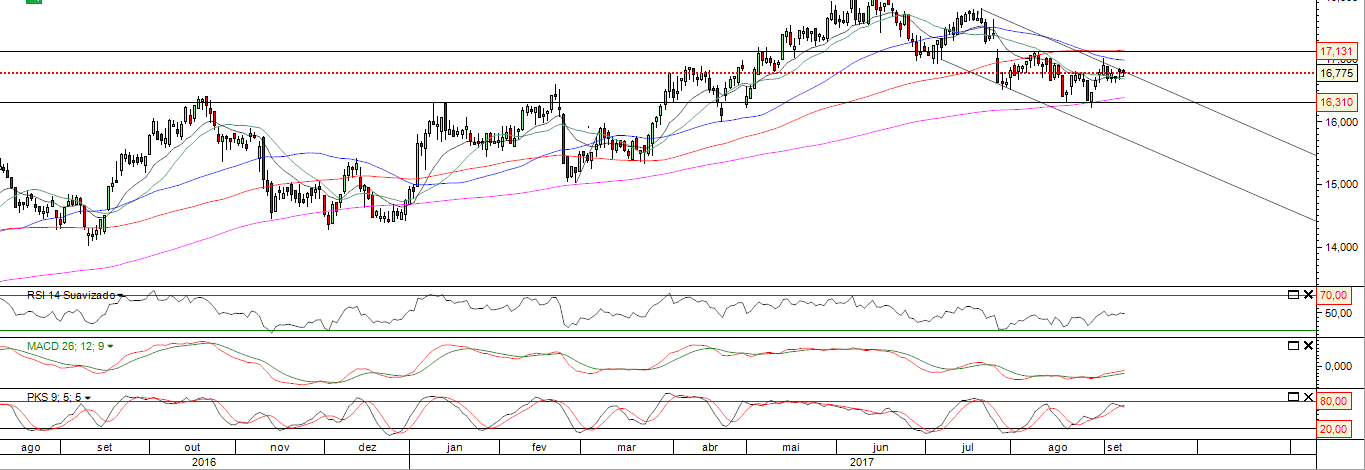The height and width of the screenshot is (470, 1365).
Task: Select the 16,310 support price label
Action: (x=1337, y=102)
